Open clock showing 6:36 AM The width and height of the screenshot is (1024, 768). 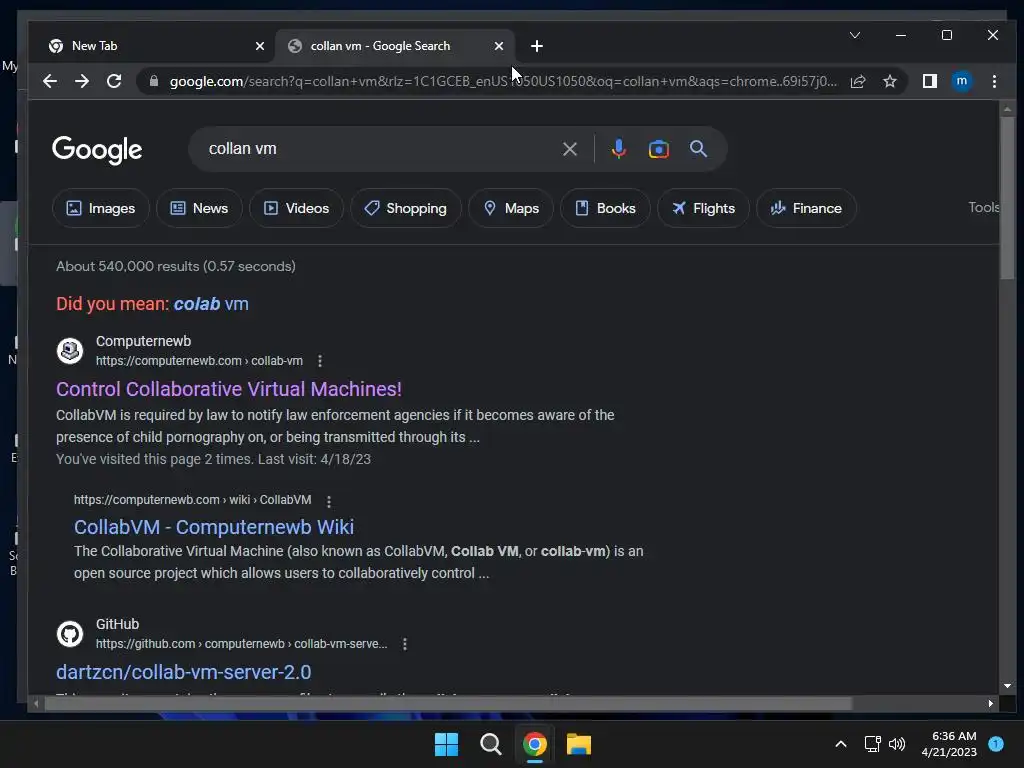[x=949, y=744]
